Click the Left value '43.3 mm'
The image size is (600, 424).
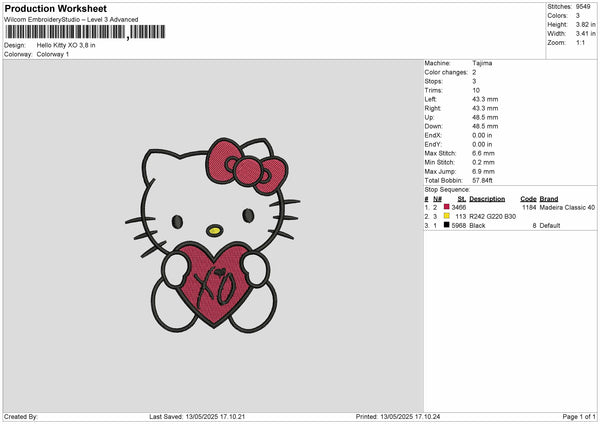click(x=485, y=99)
